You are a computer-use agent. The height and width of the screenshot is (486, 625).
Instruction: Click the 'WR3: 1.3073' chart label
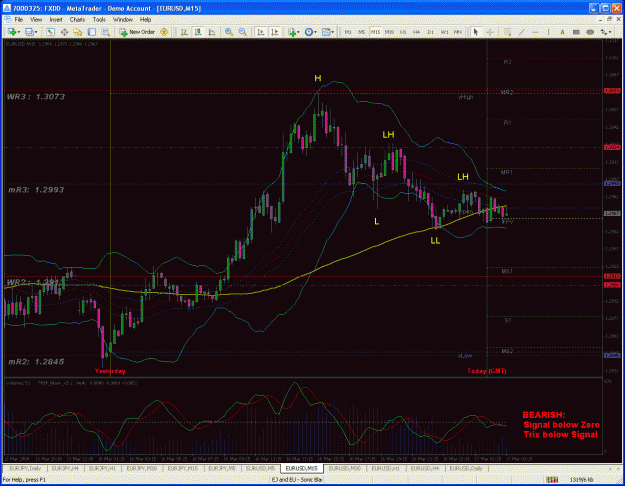(x=36, y=96)
